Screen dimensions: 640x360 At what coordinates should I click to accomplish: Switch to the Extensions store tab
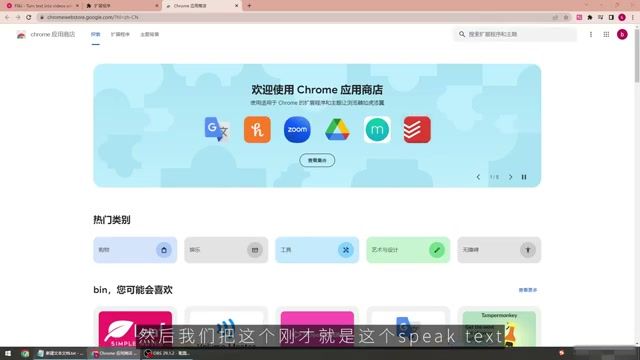(120, 35)
